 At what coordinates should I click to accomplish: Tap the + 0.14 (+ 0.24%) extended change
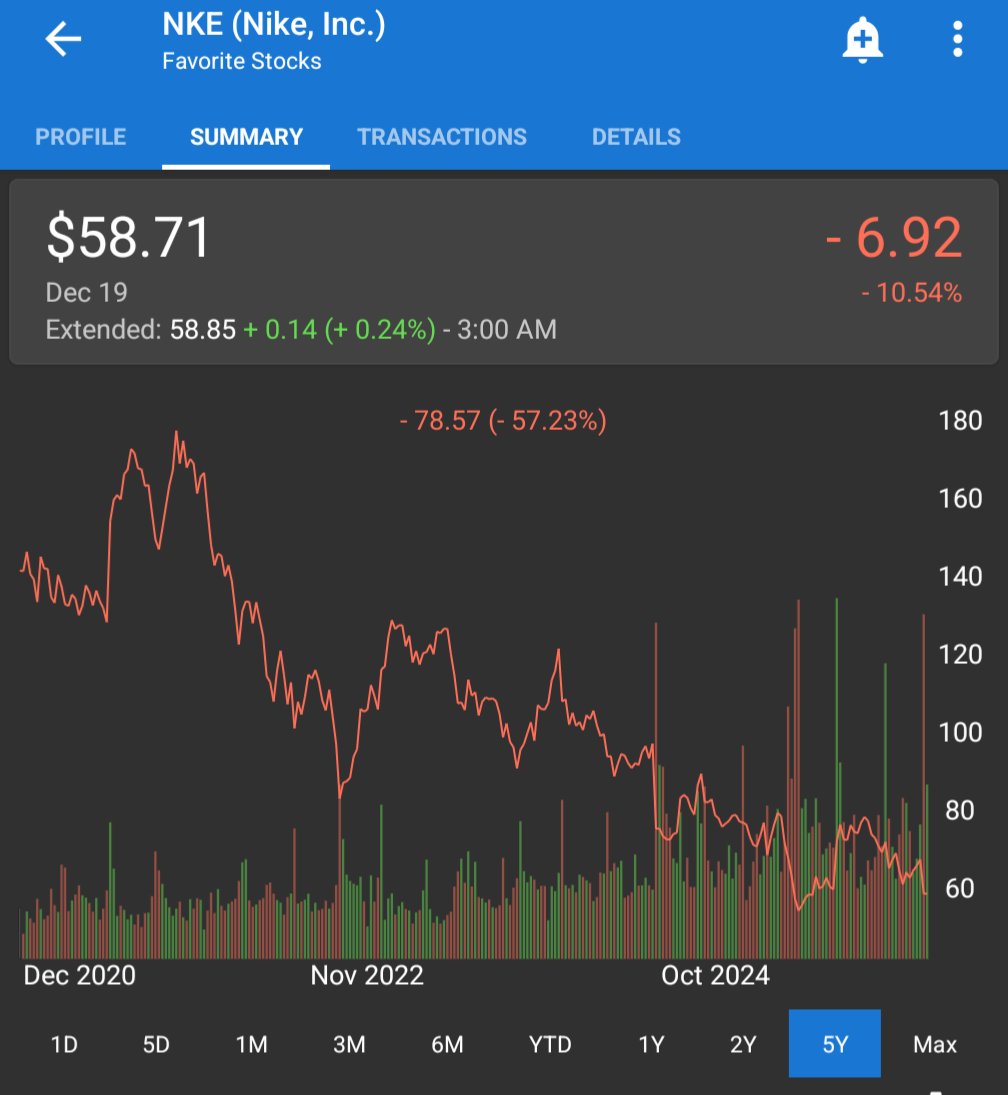[339, 330]
